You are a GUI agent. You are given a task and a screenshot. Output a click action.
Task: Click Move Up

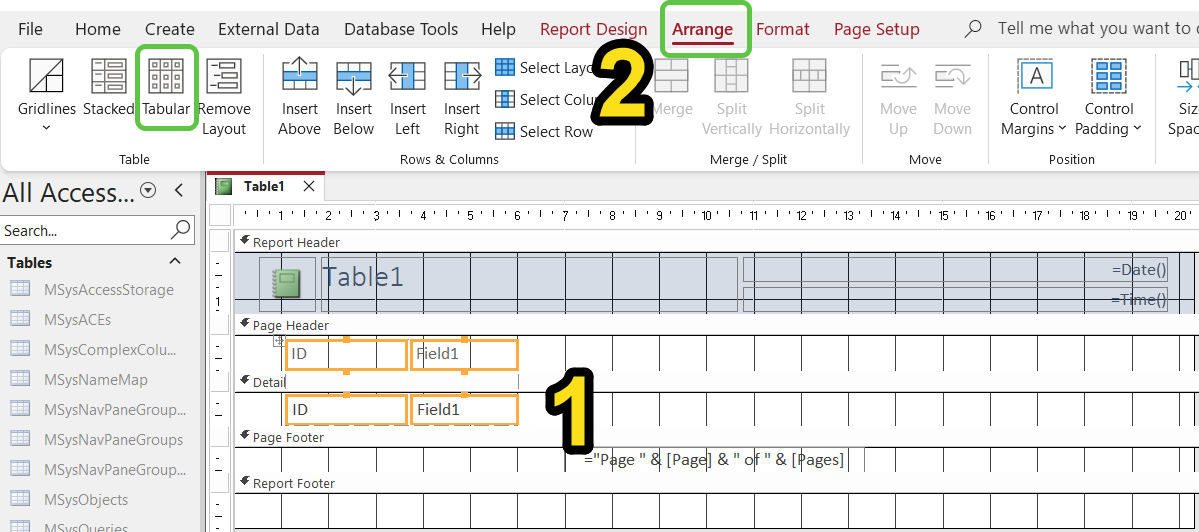click(x=898, y=96)
